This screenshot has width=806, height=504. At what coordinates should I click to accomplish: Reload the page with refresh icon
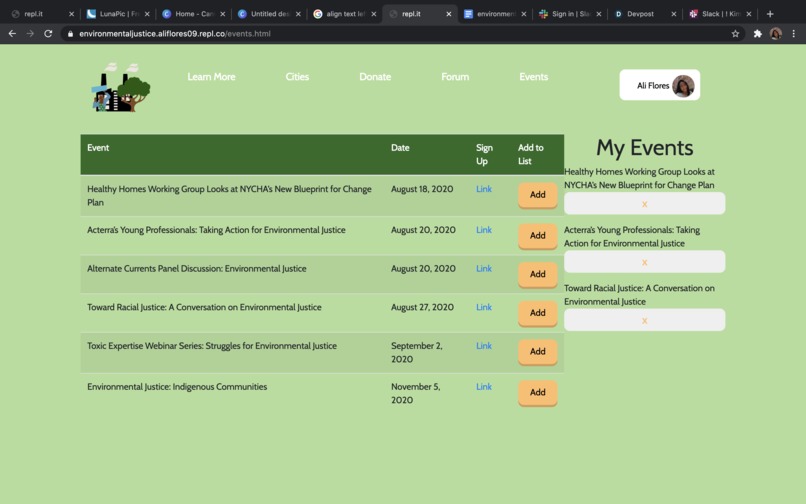coord(48,33)
